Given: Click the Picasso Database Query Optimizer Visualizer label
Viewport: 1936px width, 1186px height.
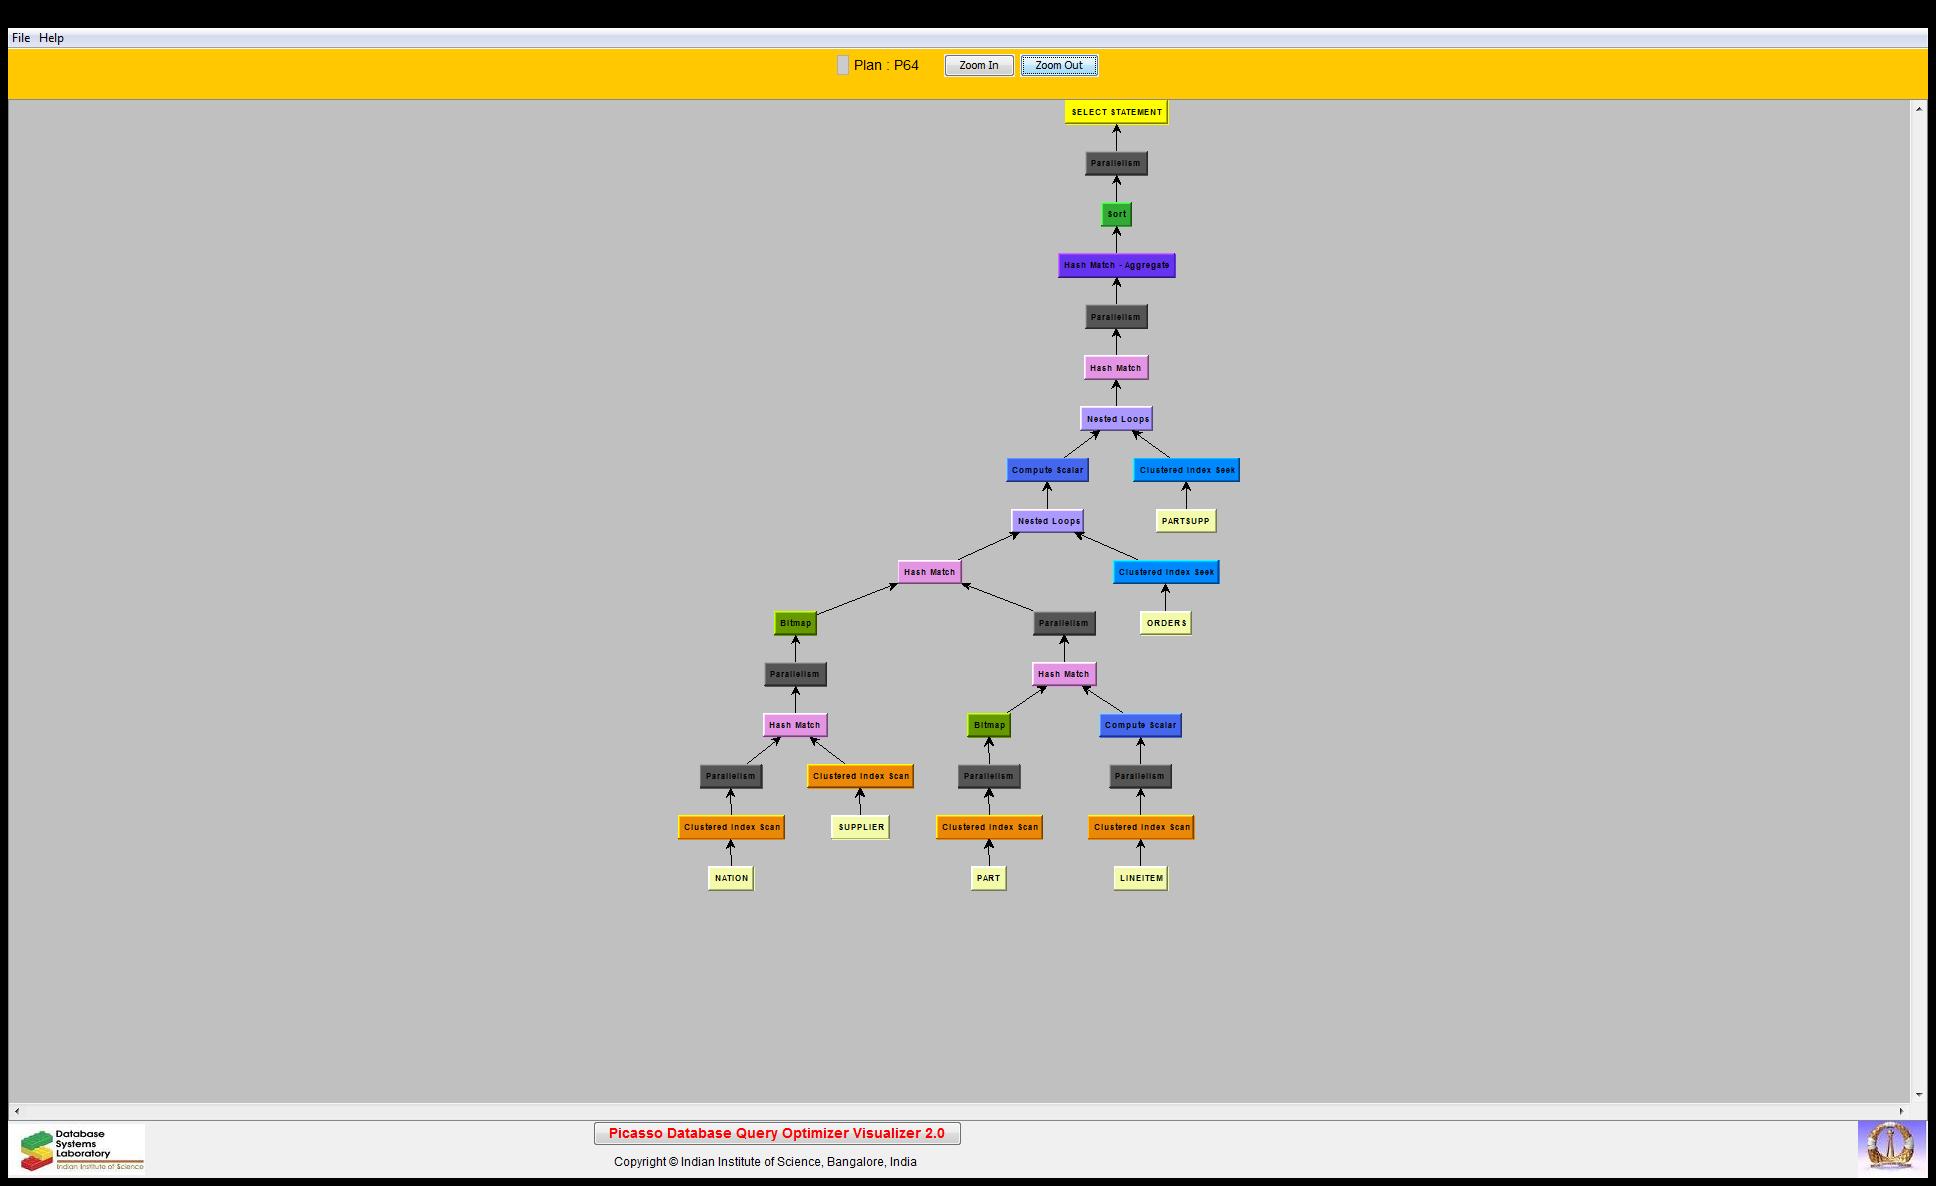Looking at the screenshot, I should pos(776,1133).
